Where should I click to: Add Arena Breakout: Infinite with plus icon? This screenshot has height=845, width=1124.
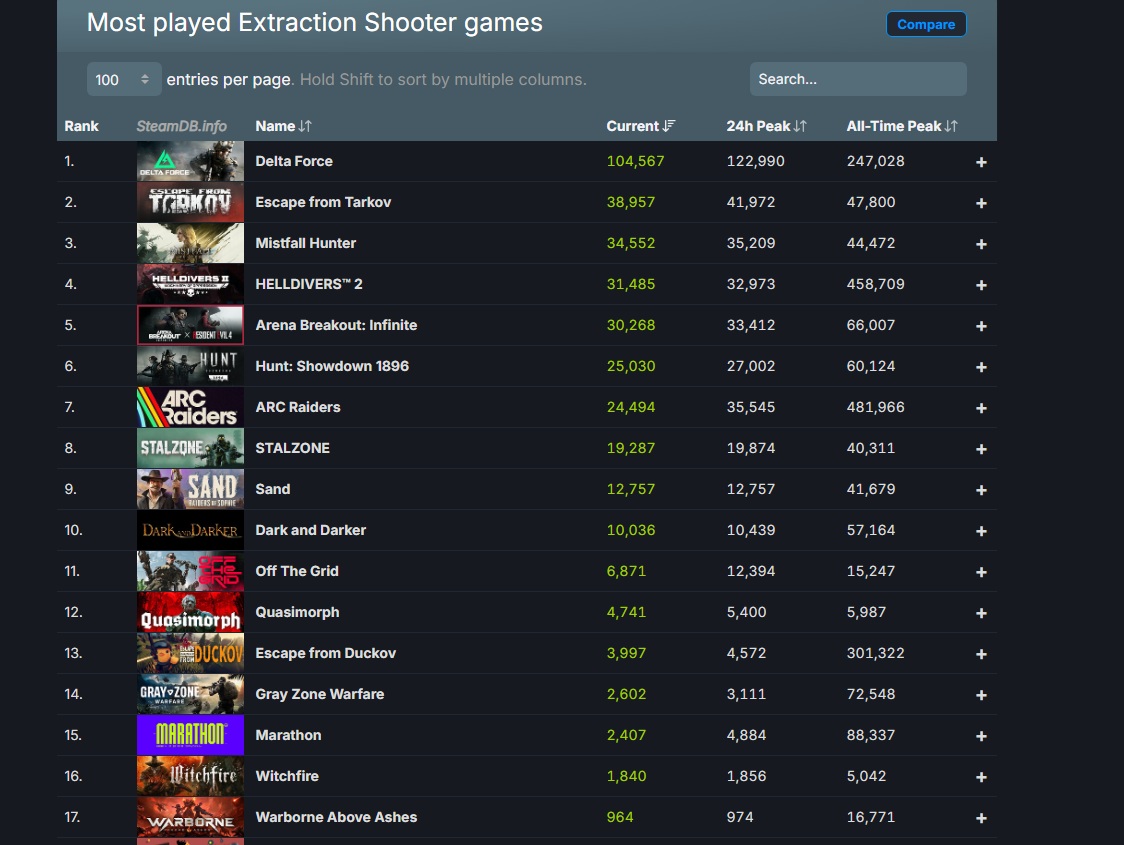(981, 326)
